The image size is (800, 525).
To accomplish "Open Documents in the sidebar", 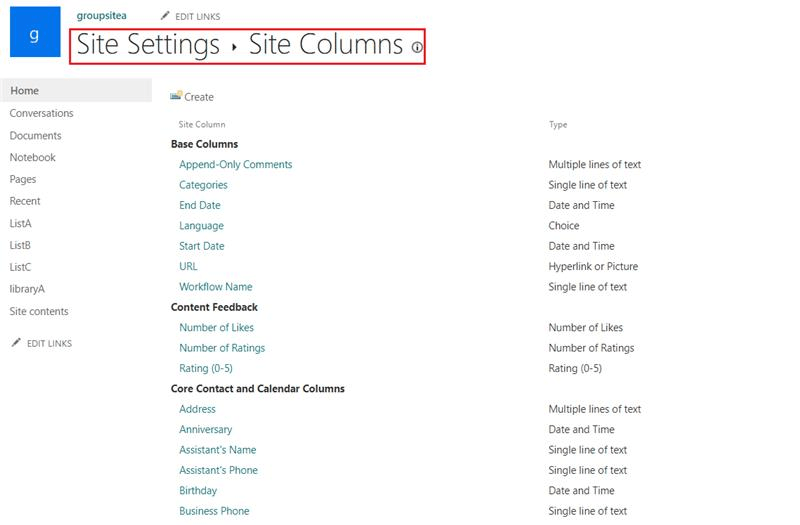I will click(x=35, y=136).
